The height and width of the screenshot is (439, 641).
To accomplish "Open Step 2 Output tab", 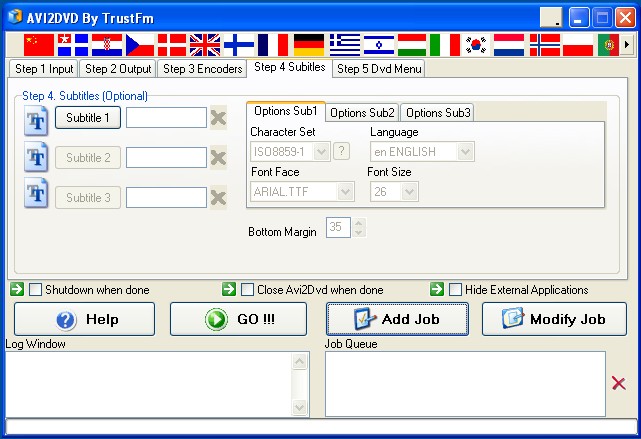I will click(x=118, y=69).
